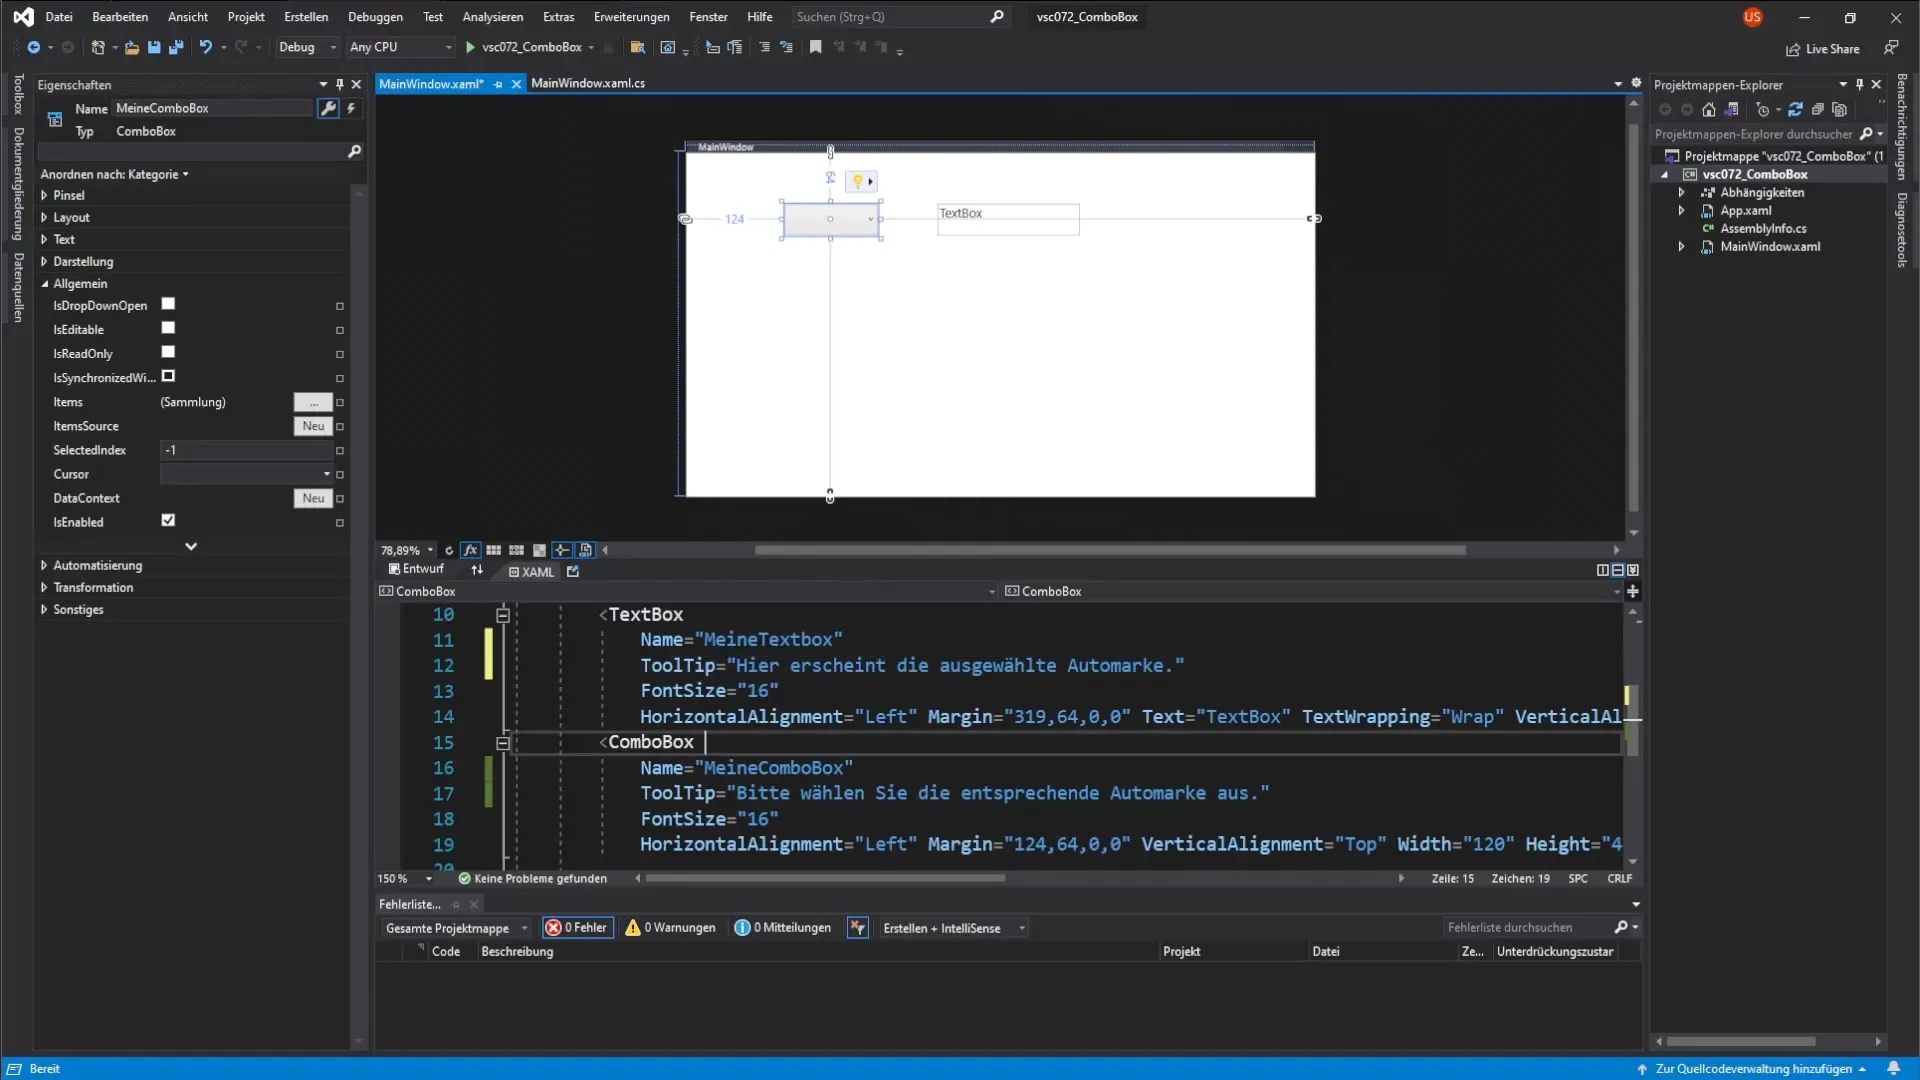The width and height of the screenshot is (1920, 1080).
Task: Expand the Pinsel category
Action: point(44,196)
